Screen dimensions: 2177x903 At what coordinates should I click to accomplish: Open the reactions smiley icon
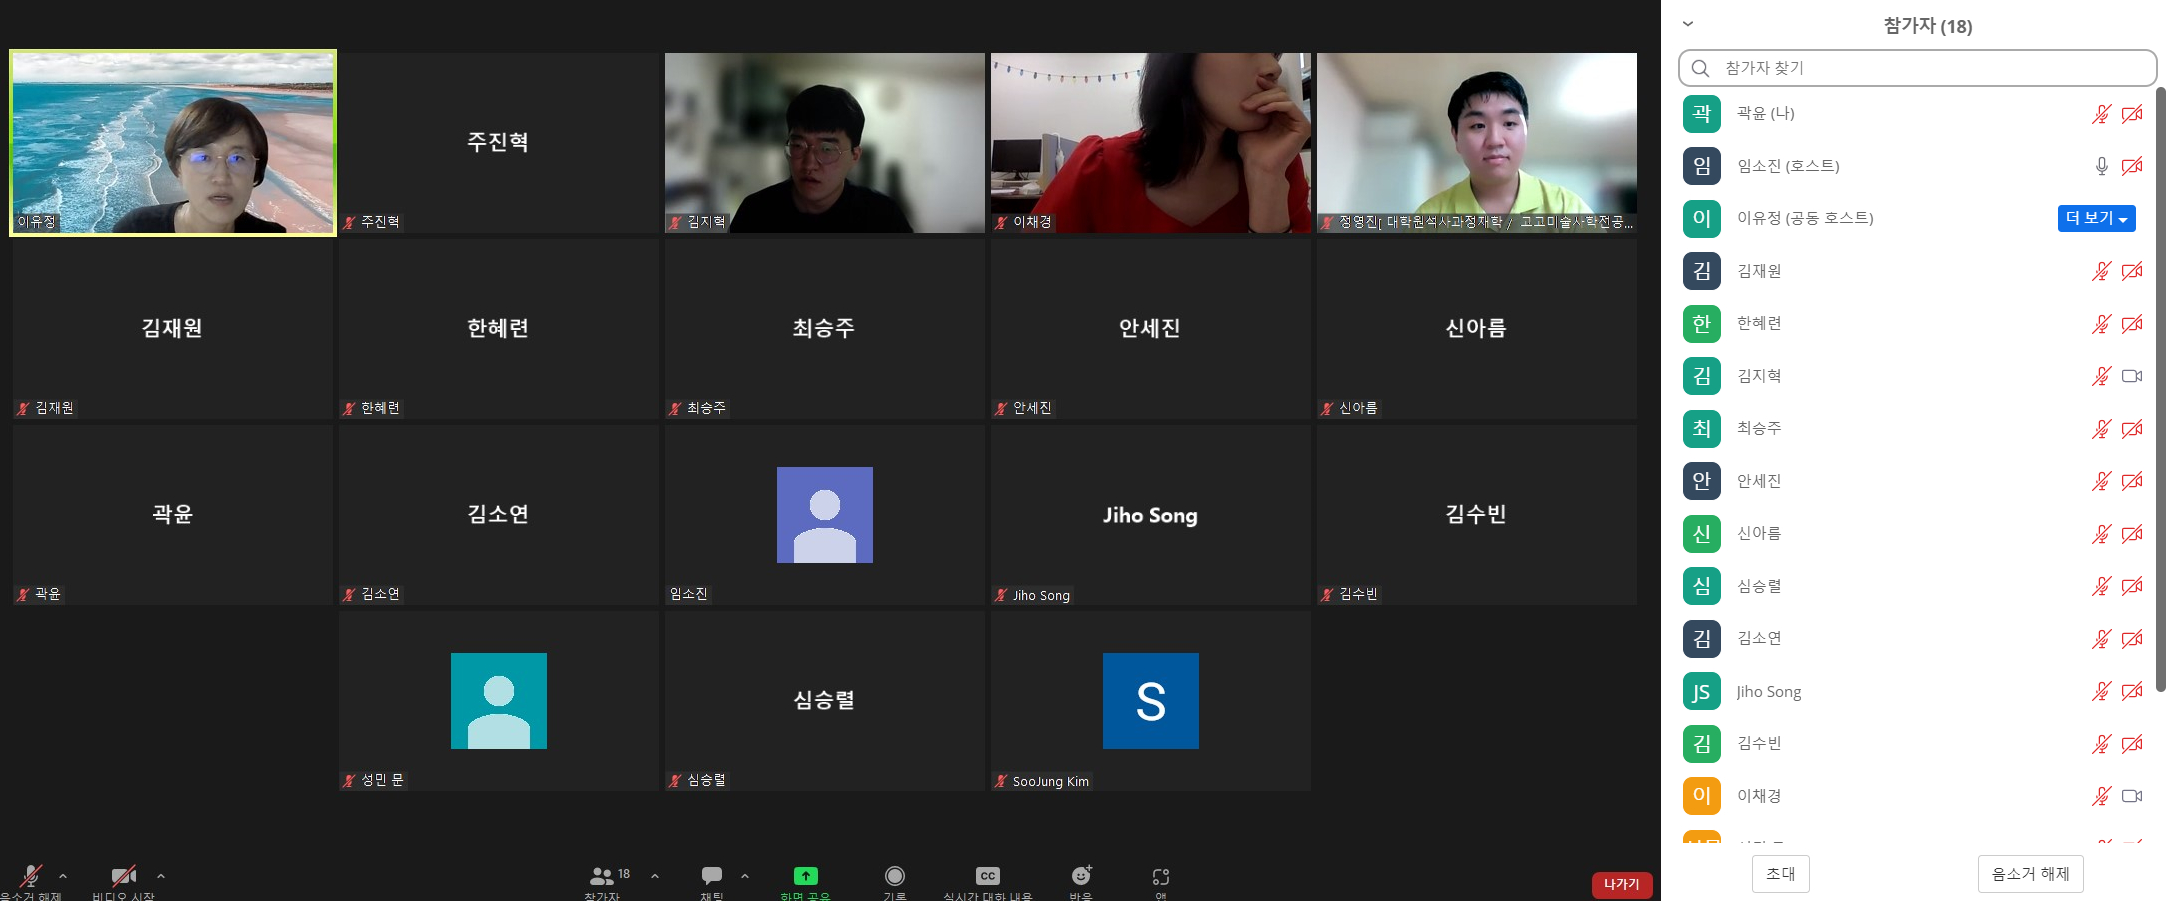(1081, 876)
